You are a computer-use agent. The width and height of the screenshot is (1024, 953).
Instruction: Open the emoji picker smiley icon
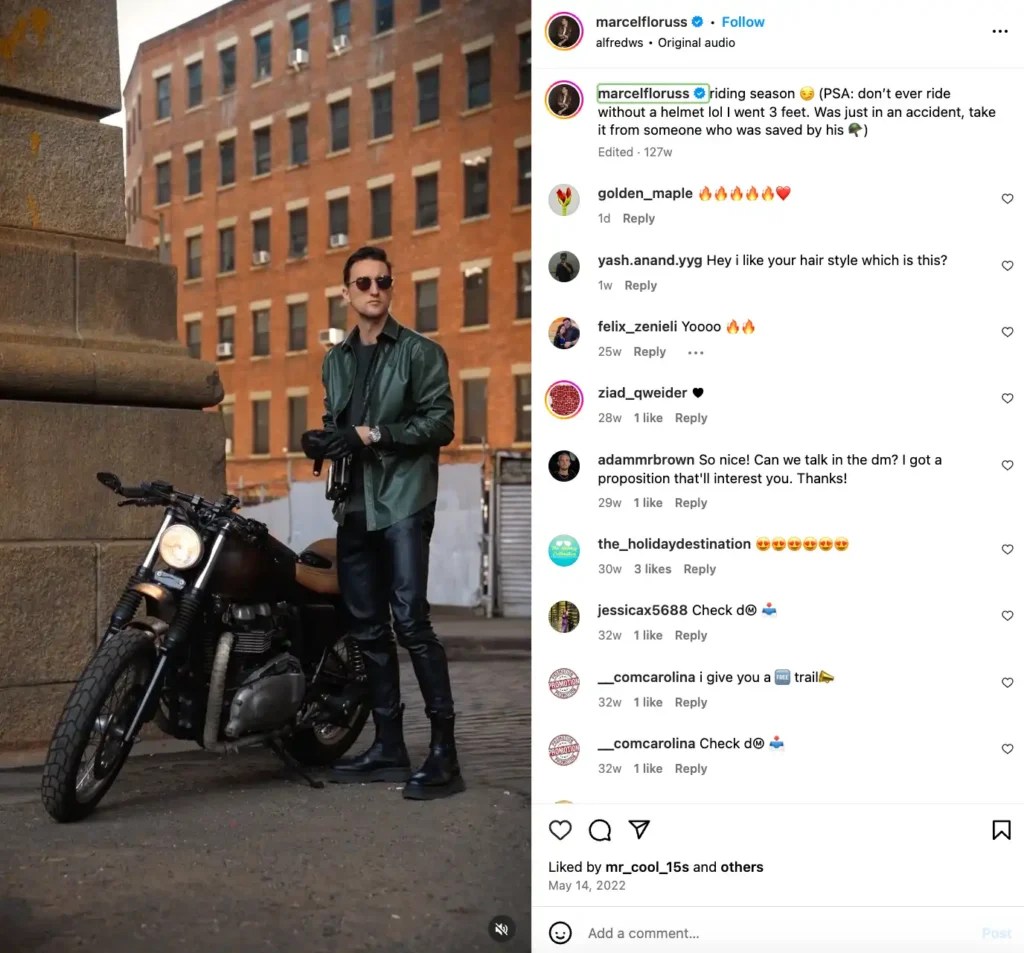[x=560, y=933]
